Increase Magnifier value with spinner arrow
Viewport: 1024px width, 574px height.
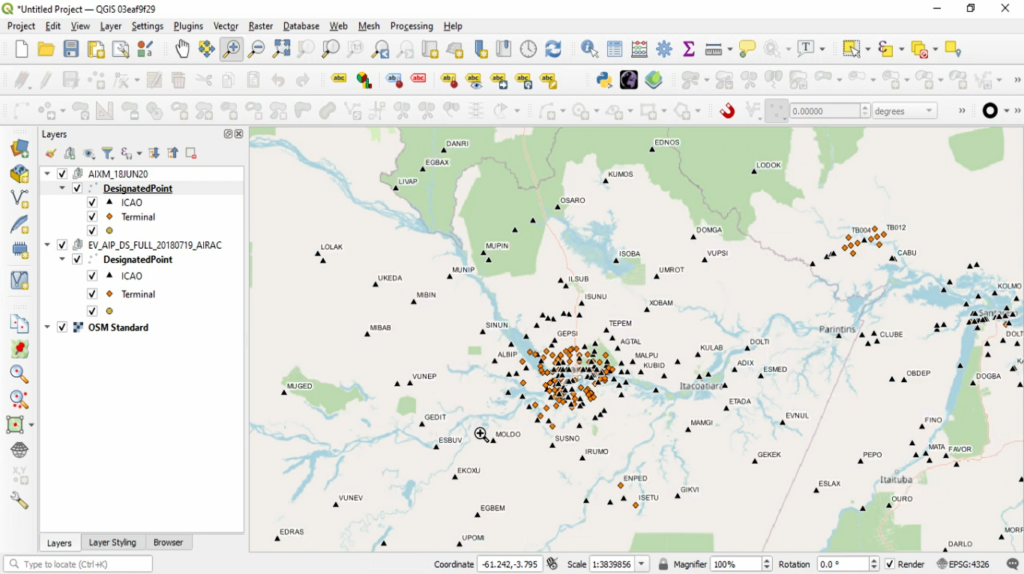pyautogui.click(x=767, y=561)
